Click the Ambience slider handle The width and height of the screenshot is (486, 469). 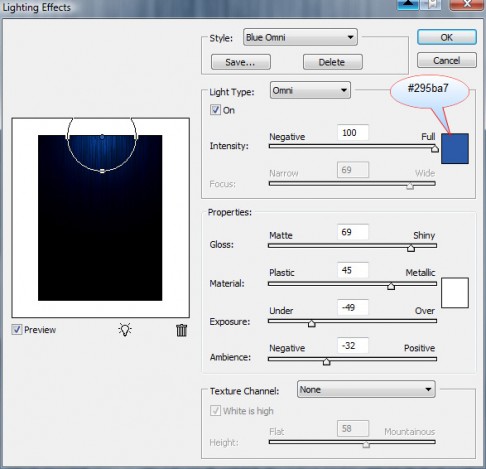pyautogui.click(x=326, y=361)
